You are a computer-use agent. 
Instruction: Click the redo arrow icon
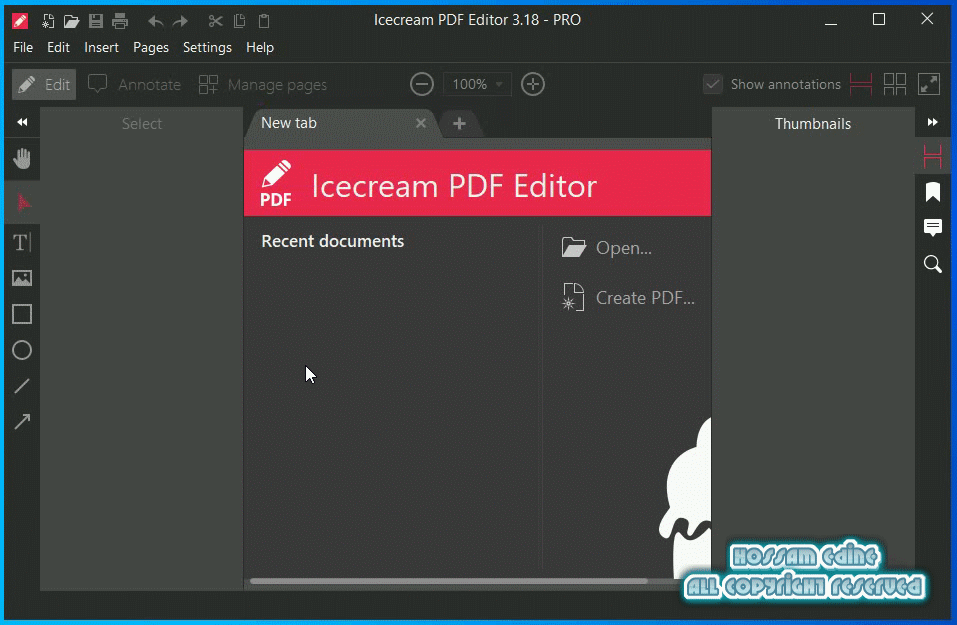pos(180,22)
